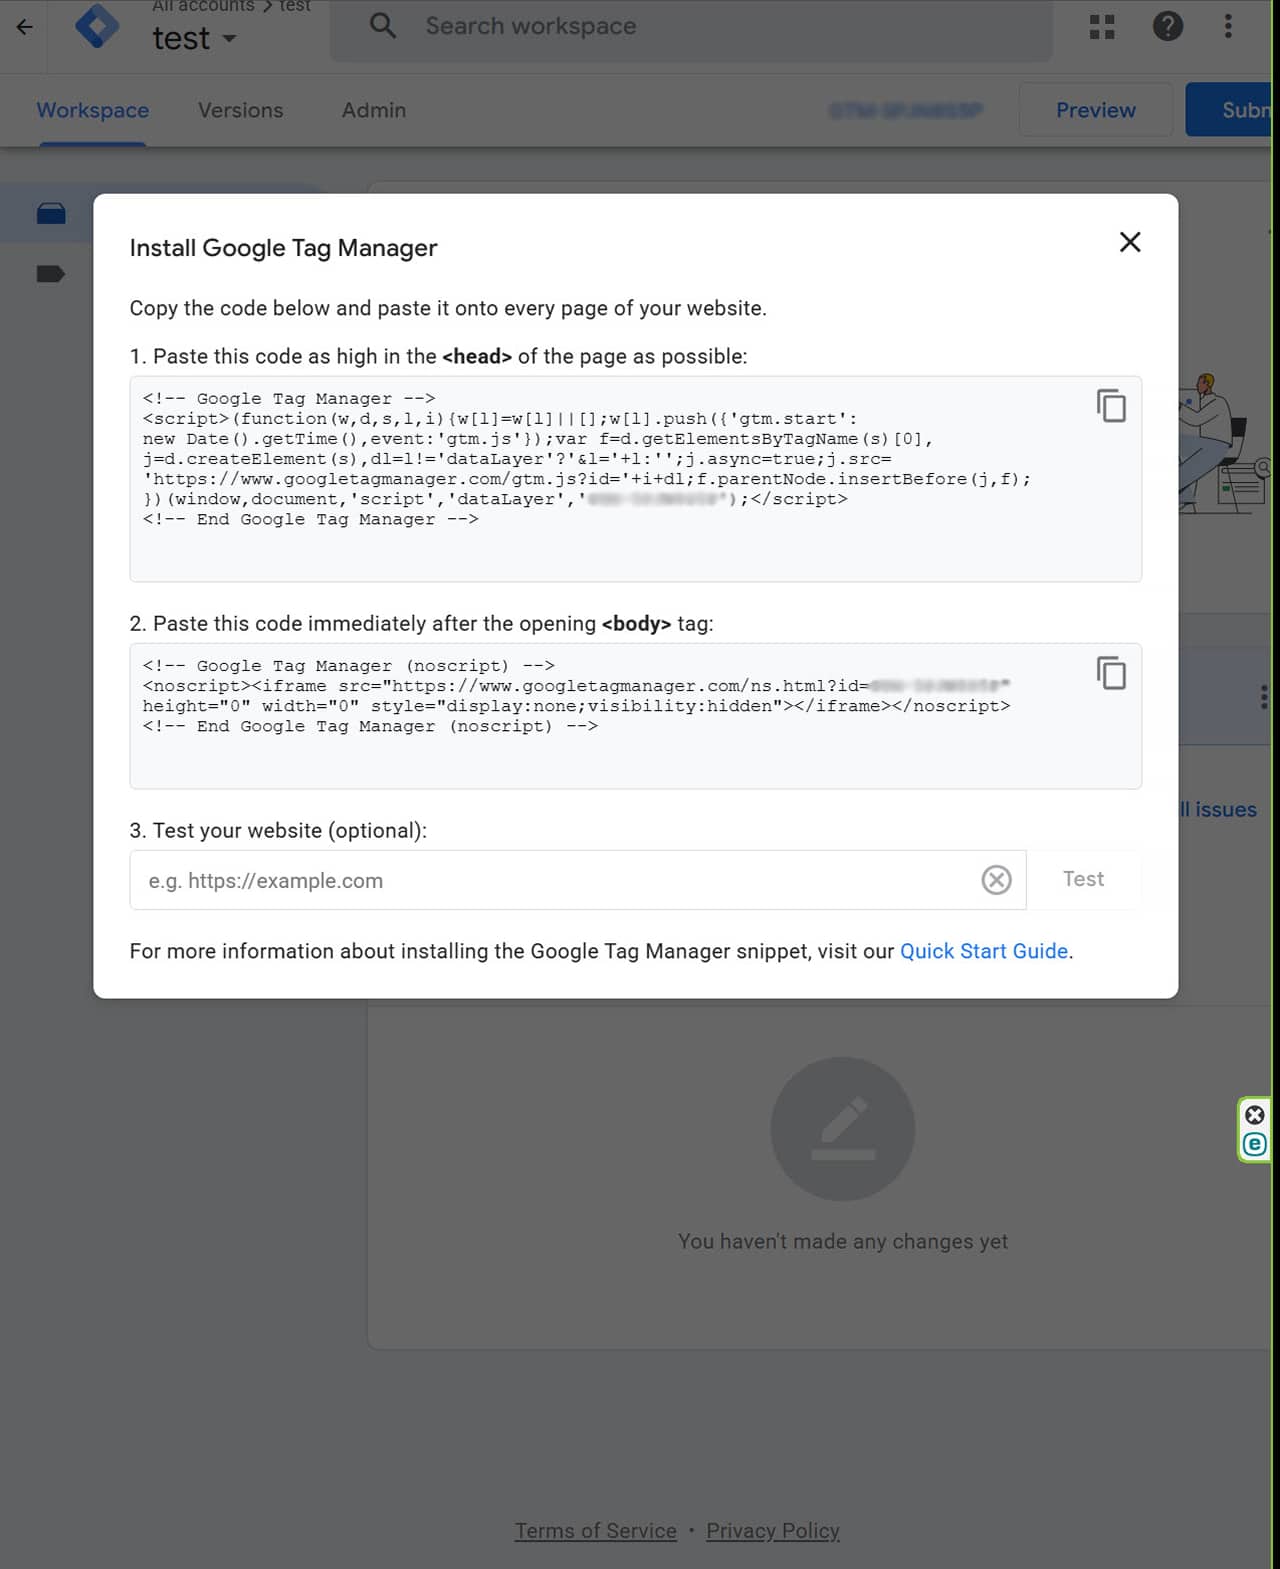Open the Google apps grid icon
Viewport: 1280px width, 1569px height.
[1102, 27]
